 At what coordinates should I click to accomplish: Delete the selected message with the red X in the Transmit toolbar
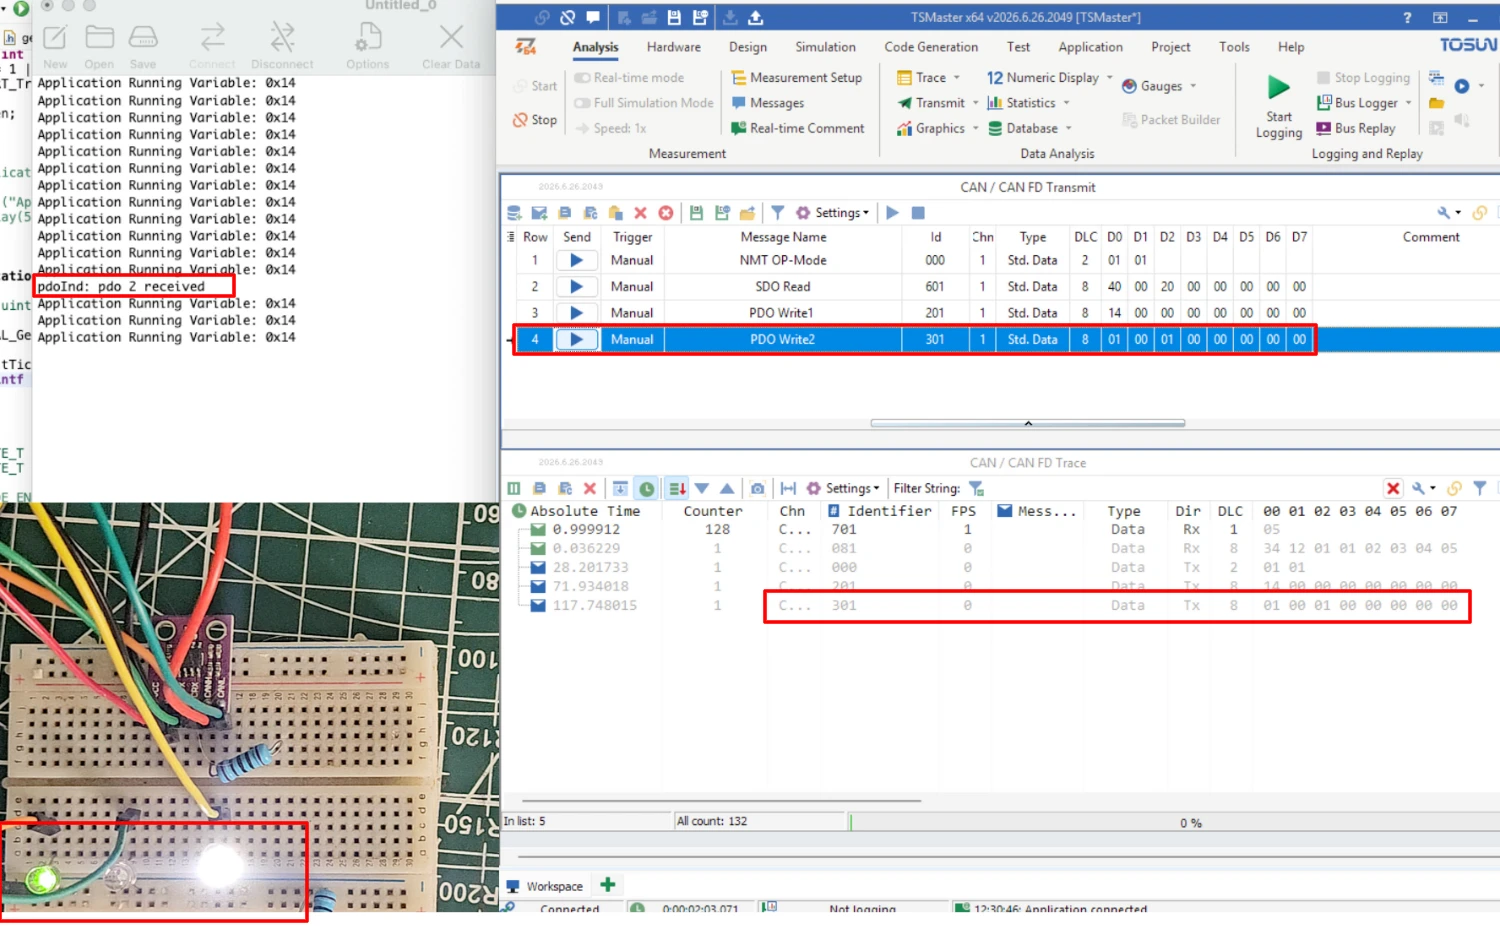tap(640, 213)
